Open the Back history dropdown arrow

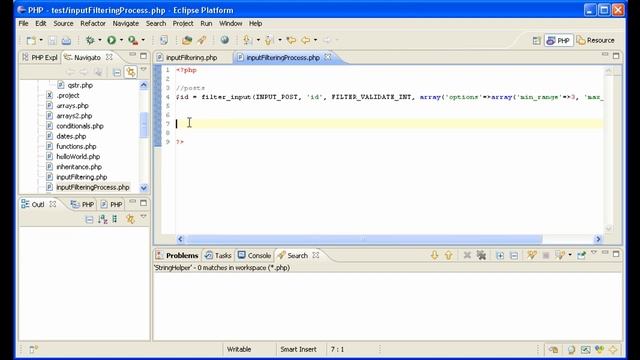[x=315, y=40]
